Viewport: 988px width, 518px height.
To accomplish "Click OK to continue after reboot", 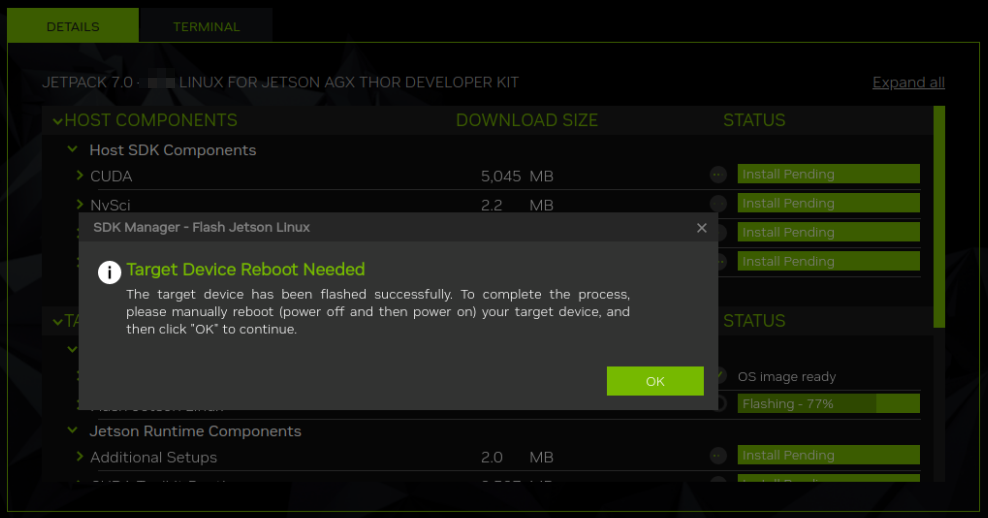I will [655, 381].
